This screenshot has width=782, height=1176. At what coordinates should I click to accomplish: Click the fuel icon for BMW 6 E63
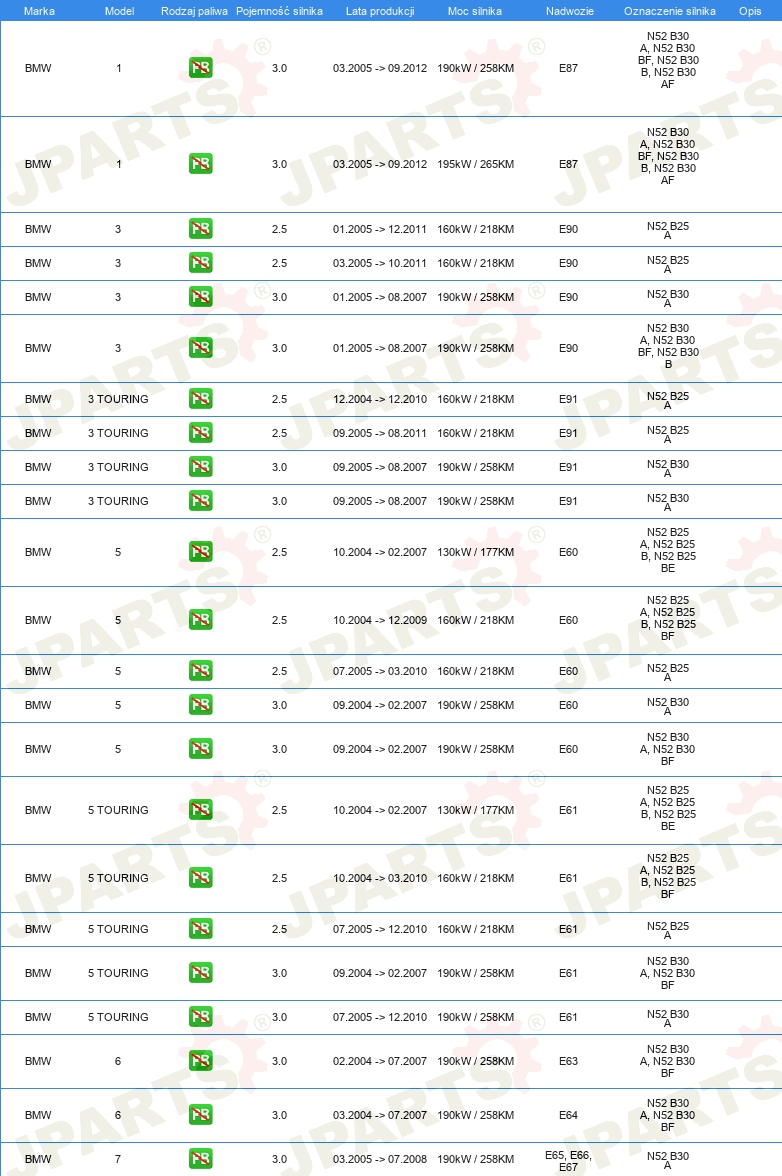200,1060
